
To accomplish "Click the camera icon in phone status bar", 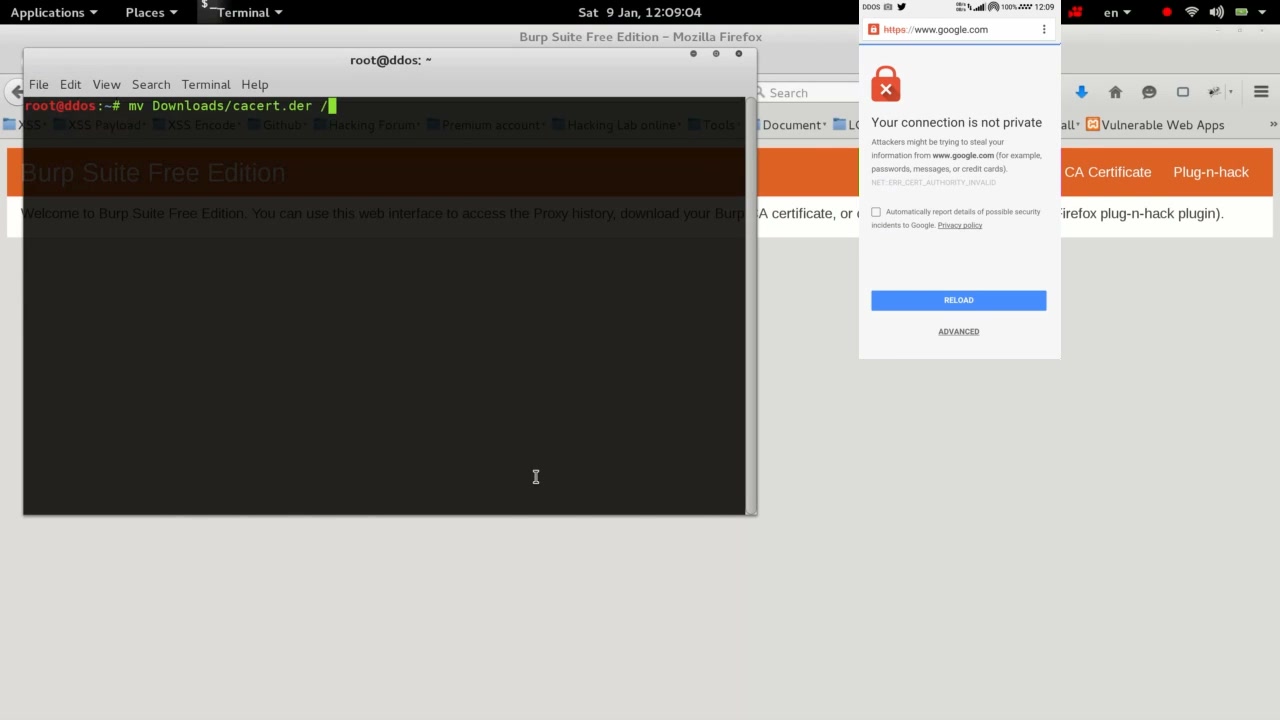I will [x=888, y=7].
